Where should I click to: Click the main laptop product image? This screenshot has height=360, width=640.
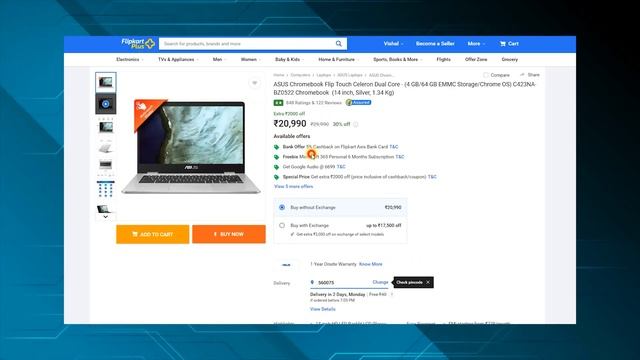pos(191,148)
